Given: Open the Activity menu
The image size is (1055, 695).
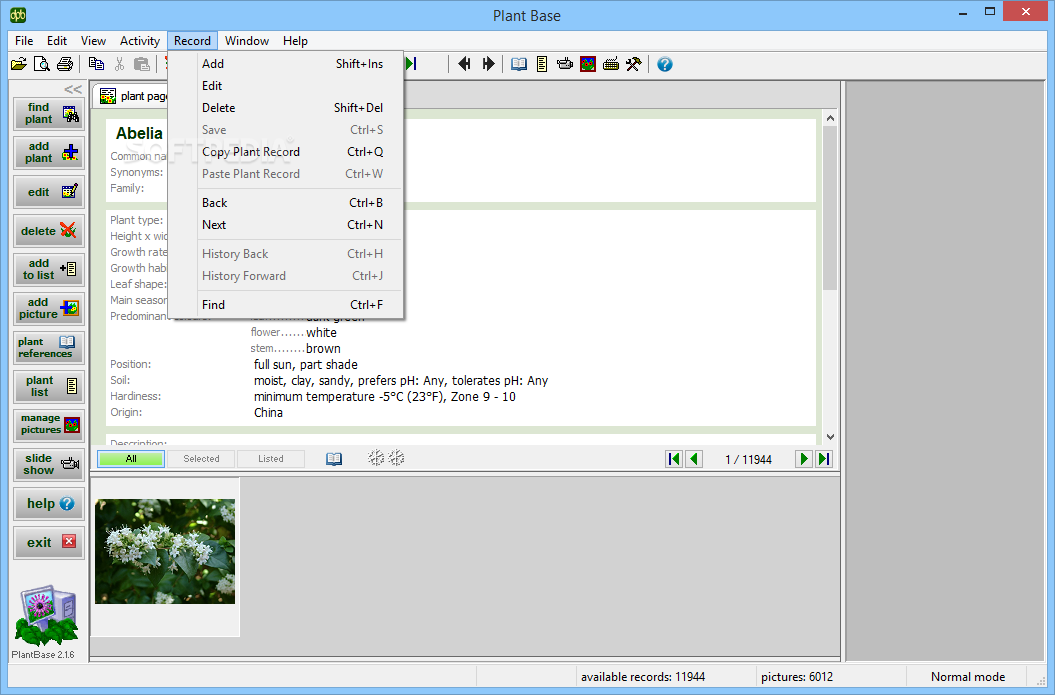Looking at the screenshot, I should tap(140, 41).
